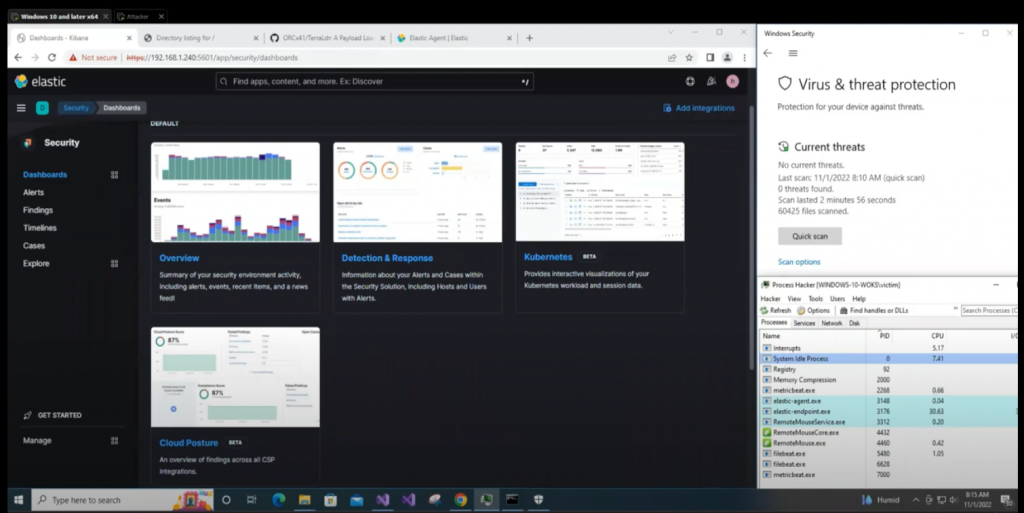Click Add integrations link
Image resolution: width=1024 pixels, height=513 pixels.
click(x=699, y=108)
